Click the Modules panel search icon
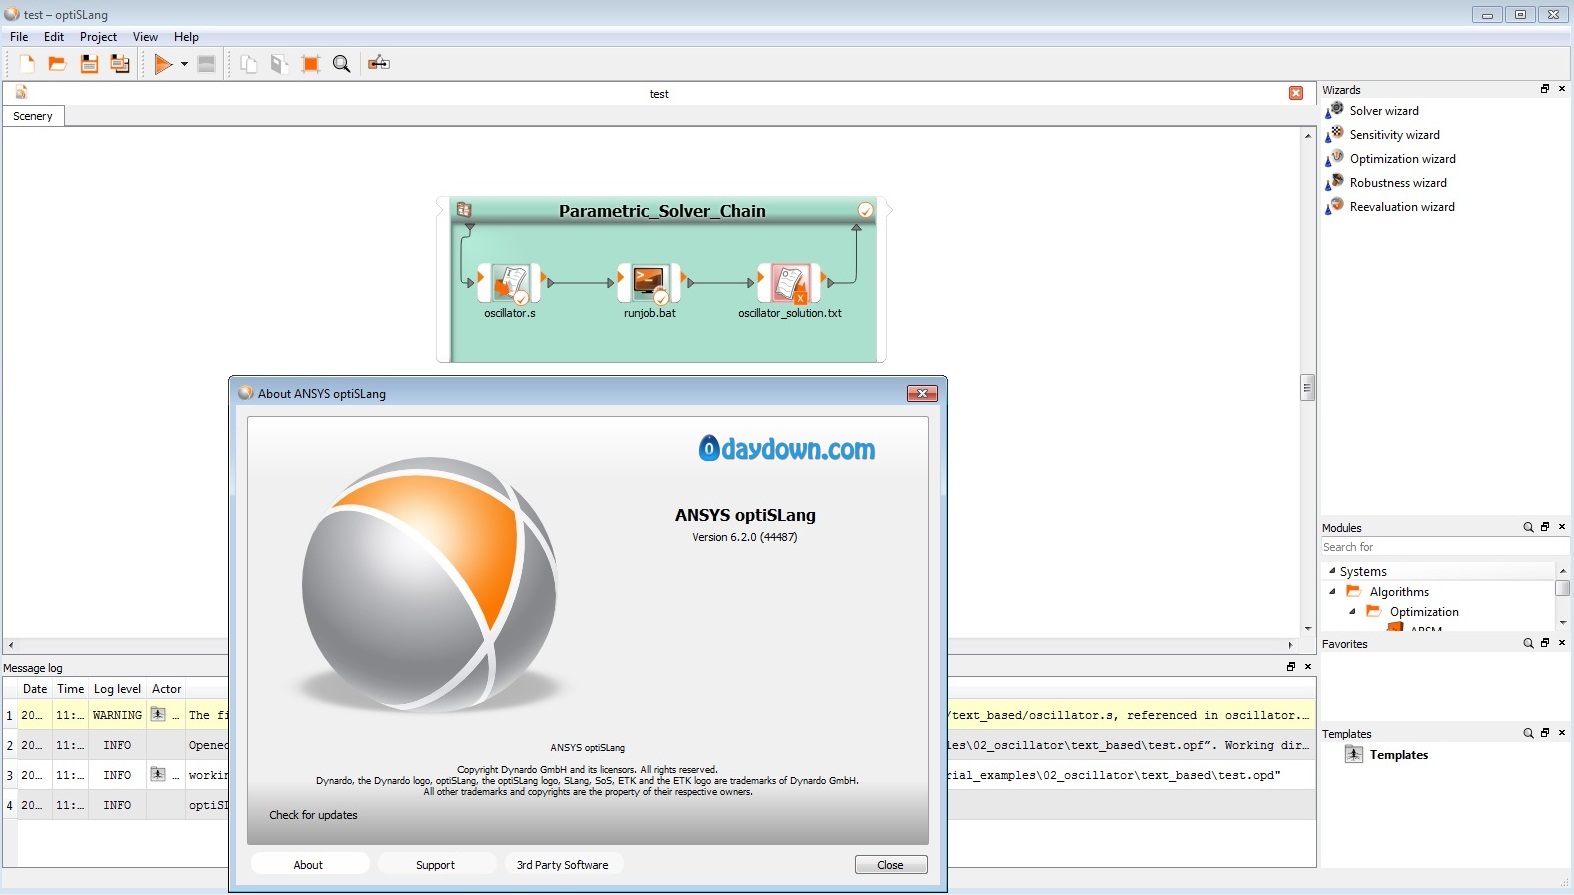This screenshot has height=895, width=1574. (x=1528, y=527)
